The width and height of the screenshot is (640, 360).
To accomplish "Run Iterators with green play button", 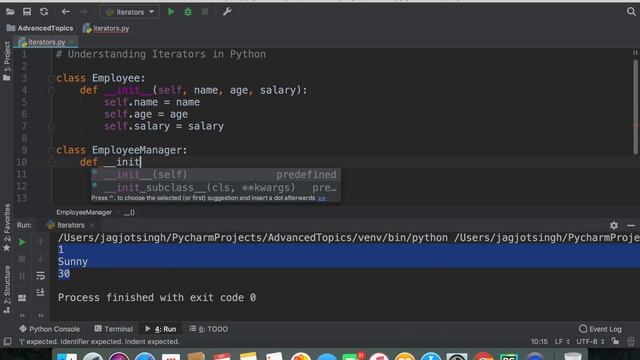I will point(171,12).
